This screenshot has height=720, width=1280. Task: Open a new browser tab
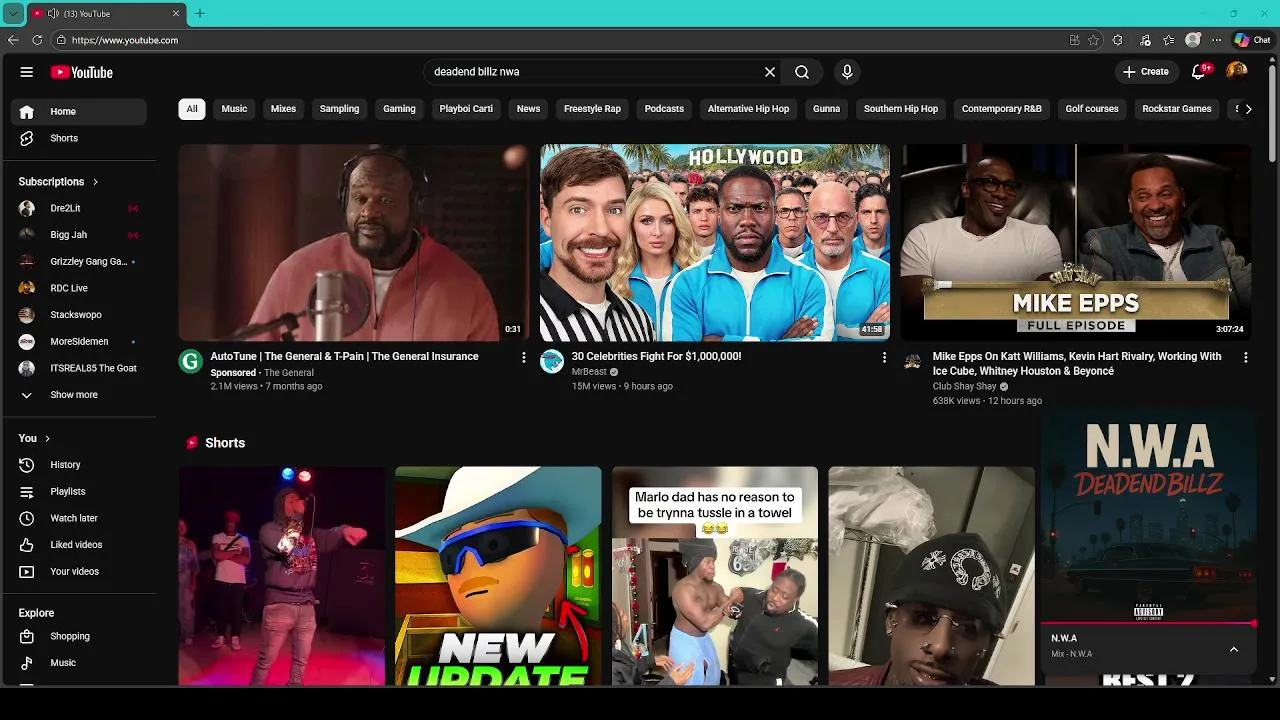(x=200, y=14)
